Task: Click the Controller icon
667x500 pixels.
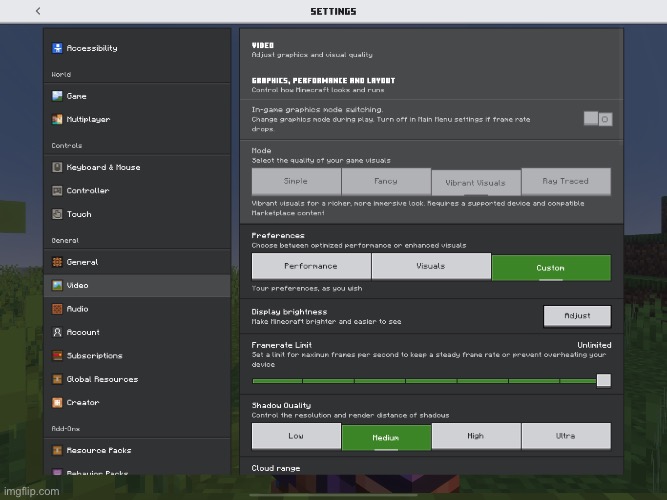Action: click(x=57, y=191)
